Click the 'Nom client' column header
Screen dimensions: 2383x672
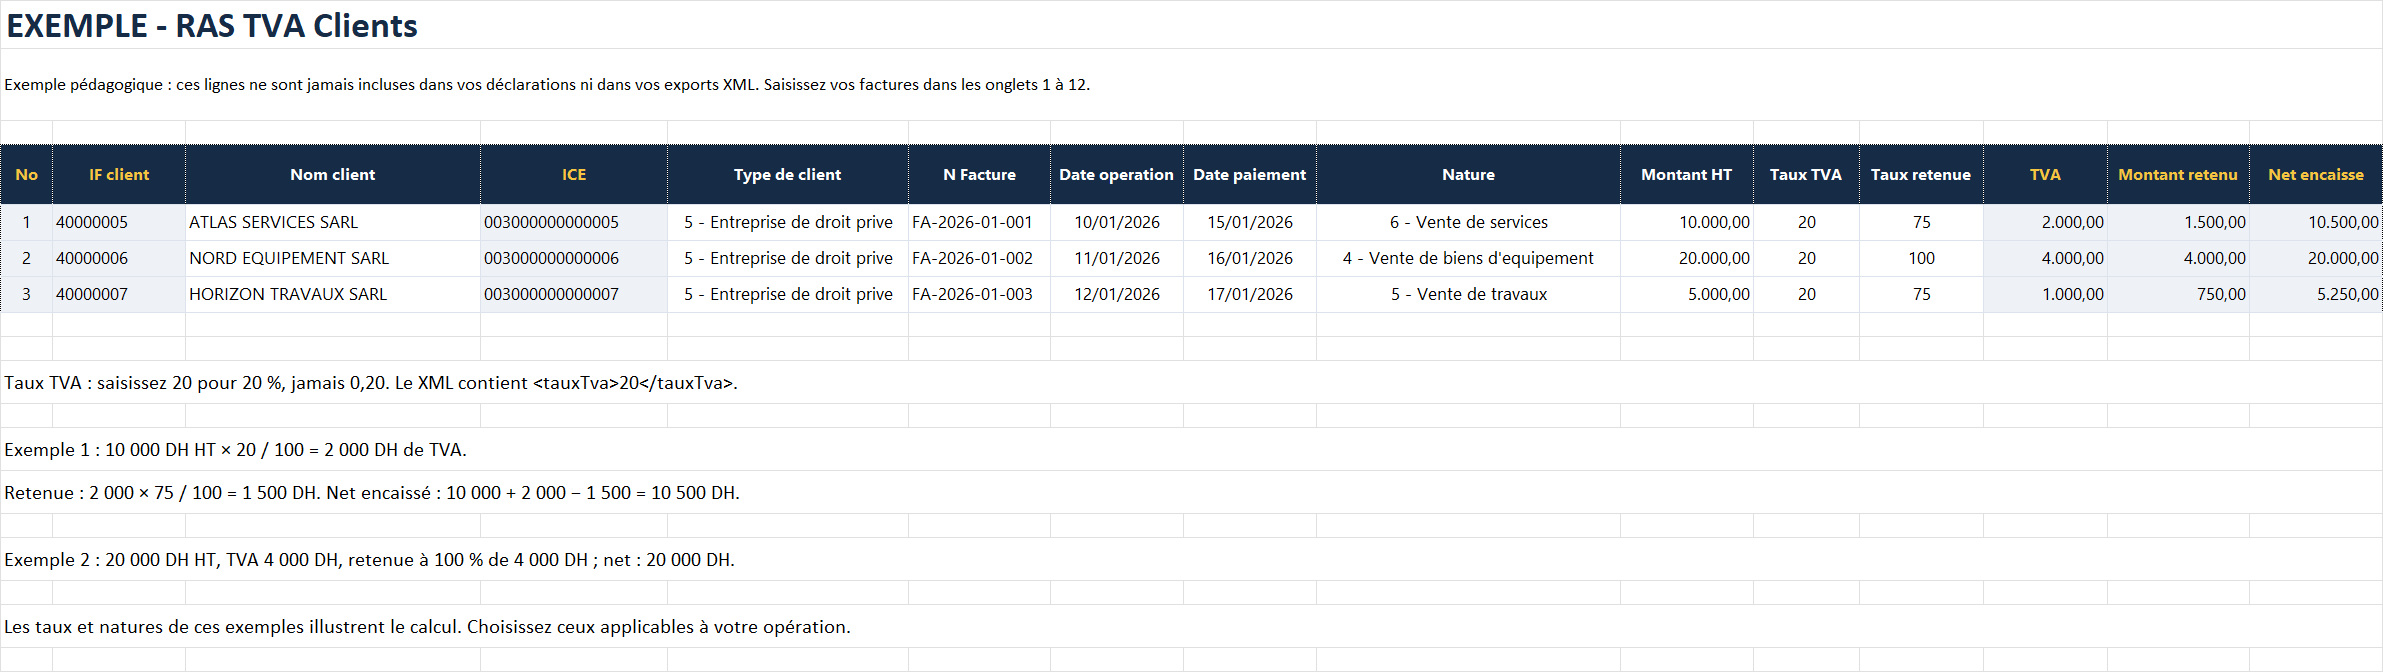click(x=333, y=174)
